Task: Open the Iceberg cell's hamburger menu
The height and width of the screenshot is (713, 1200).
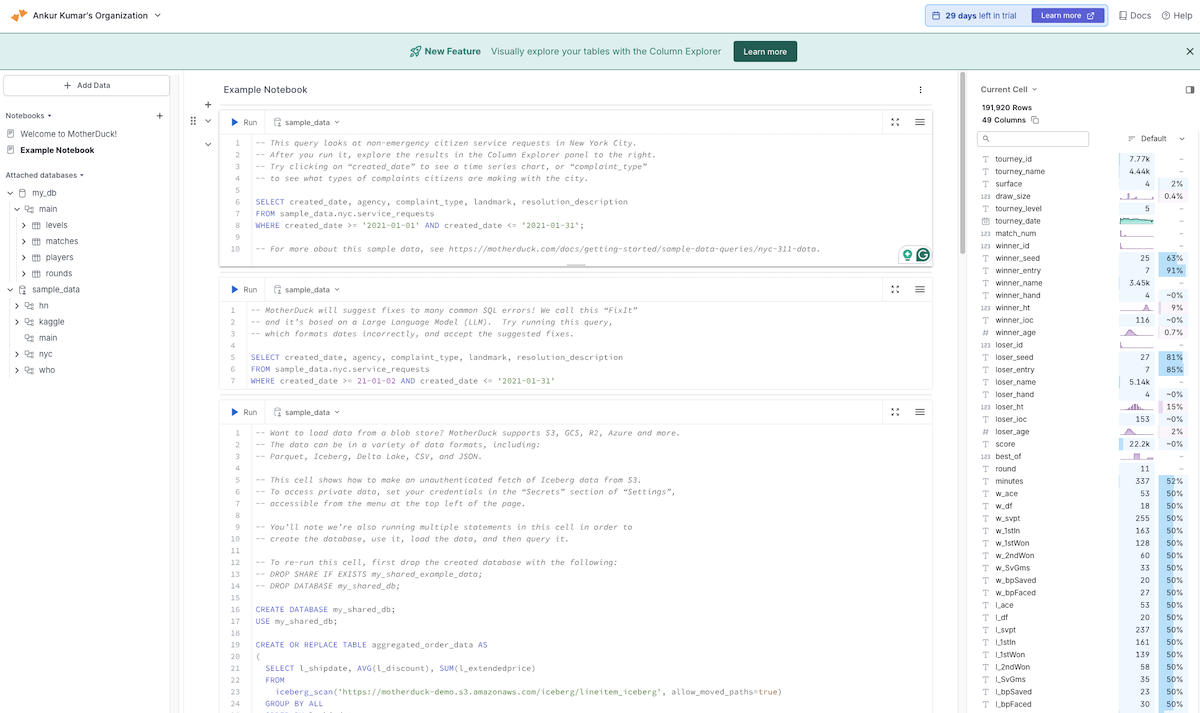Action: [920, 412]
